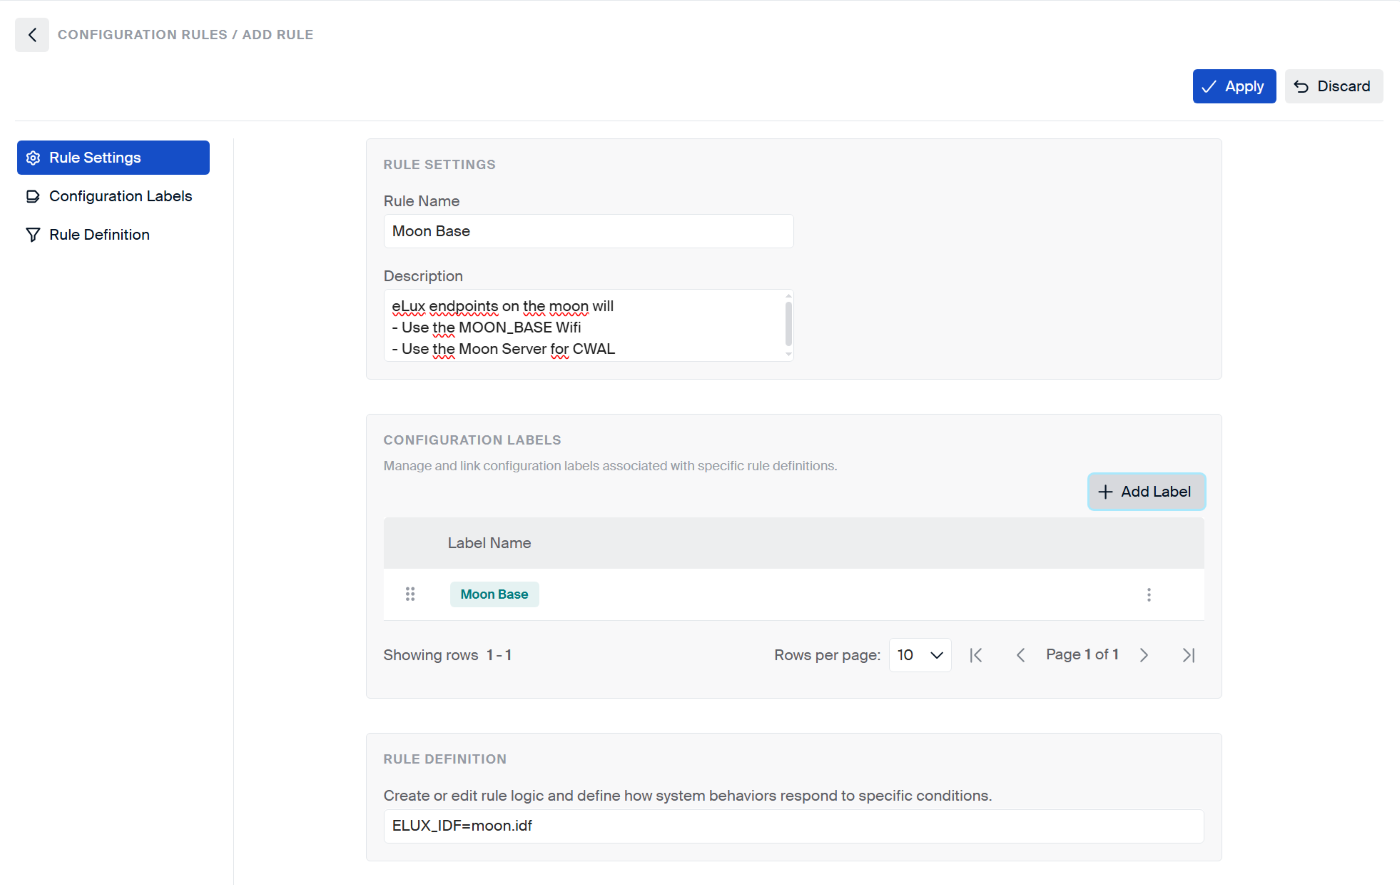
Task: Click the drag handle on Moon Base row
Action: pos(410,594)
